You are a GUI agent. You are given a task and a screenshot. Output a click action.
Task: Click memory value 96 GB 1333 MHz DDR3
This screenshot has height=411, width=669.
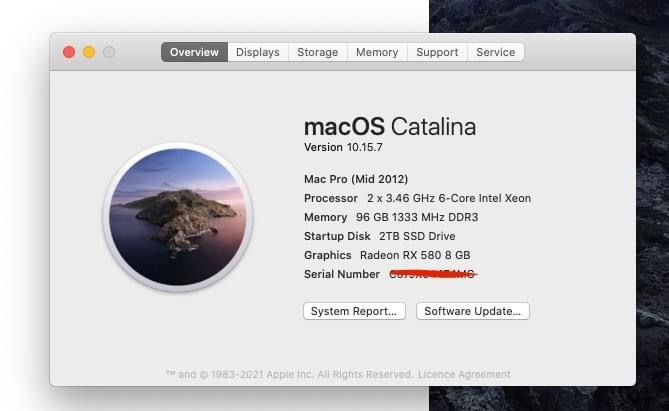[417, 217]
